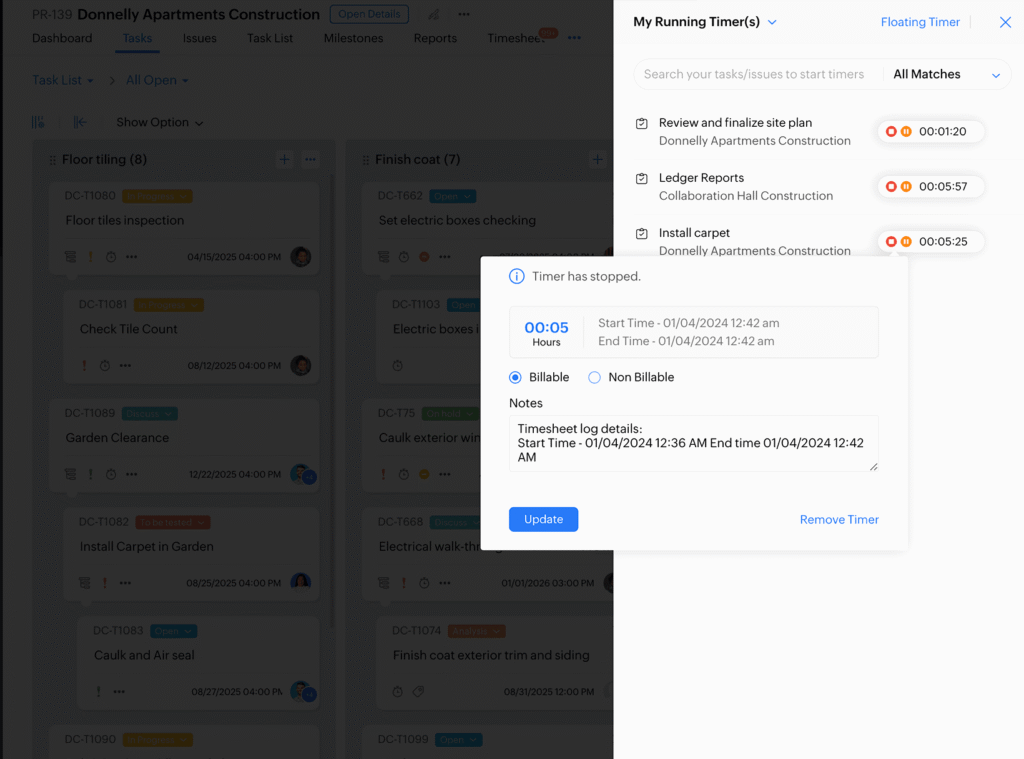The height and width of the screenshot is (759, 1024).
Task: Open the Show Option dropdown
Action: 160,122
